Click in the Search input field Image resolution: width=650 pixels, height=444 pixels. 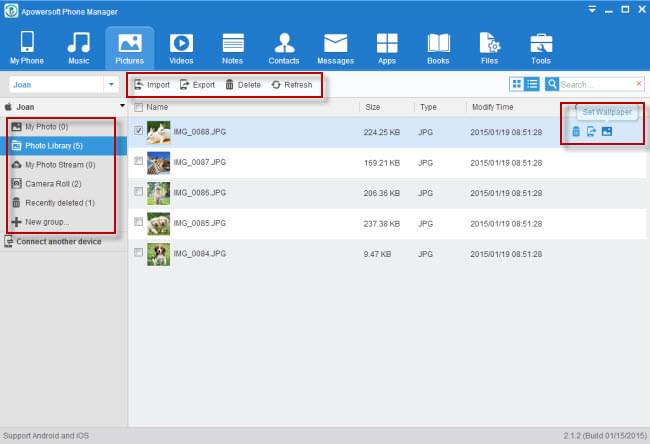[596, 85]
